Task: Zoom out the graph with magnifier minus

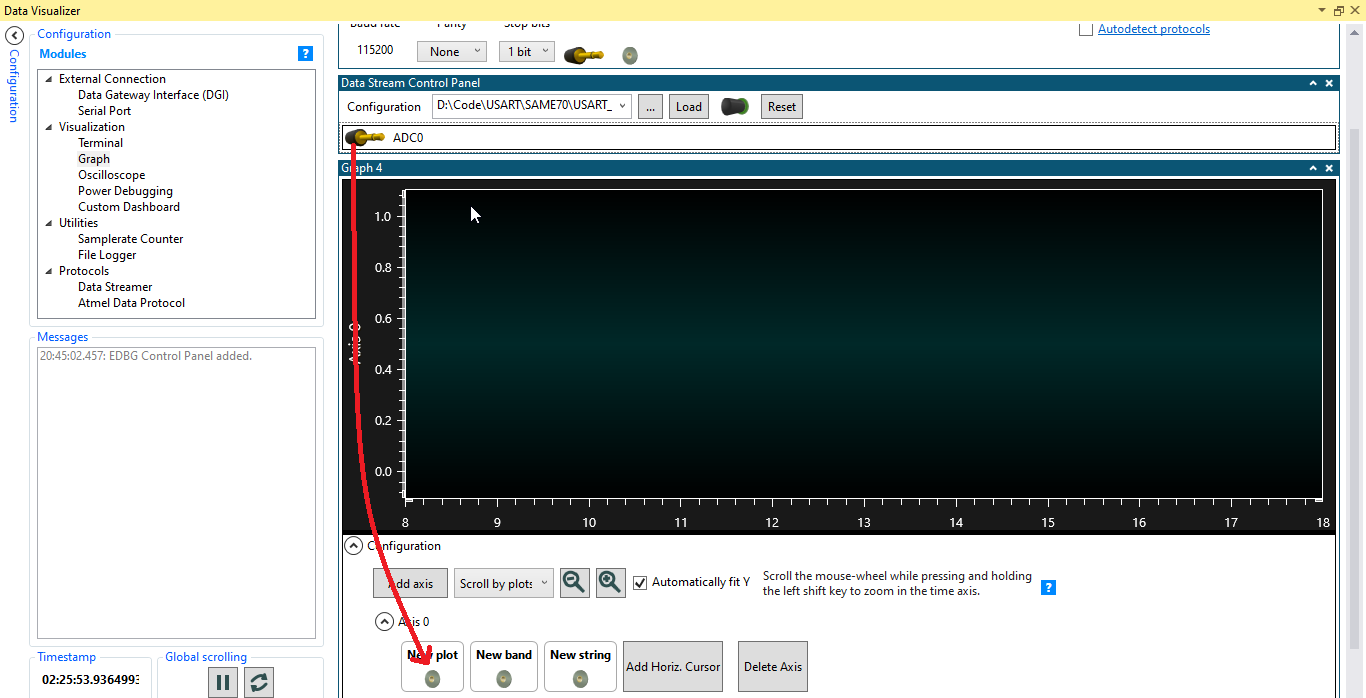Action: [574, 583]
